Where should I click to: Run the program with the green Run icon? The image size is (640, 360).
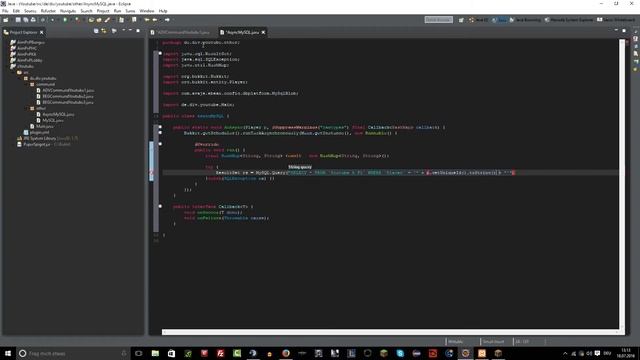tap(65, 20)
